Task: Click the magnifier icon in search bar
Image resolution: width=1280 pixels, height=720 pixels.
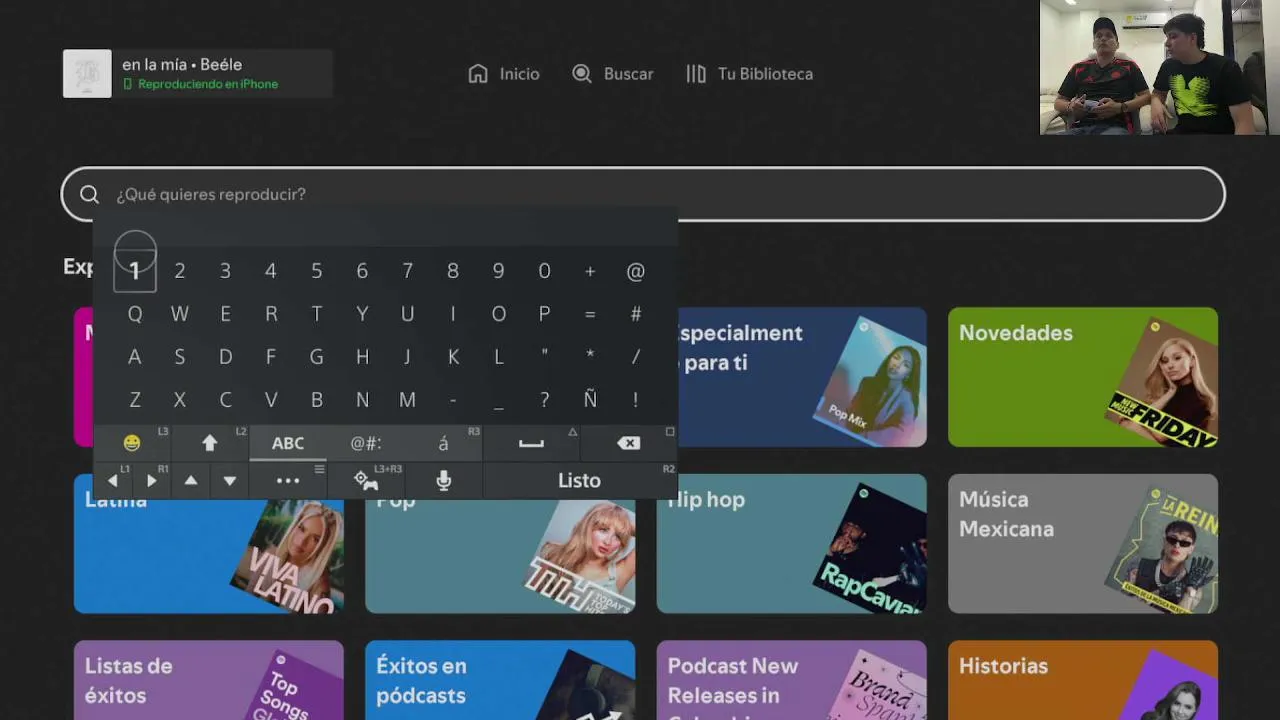Action: (x=89, y=194)
